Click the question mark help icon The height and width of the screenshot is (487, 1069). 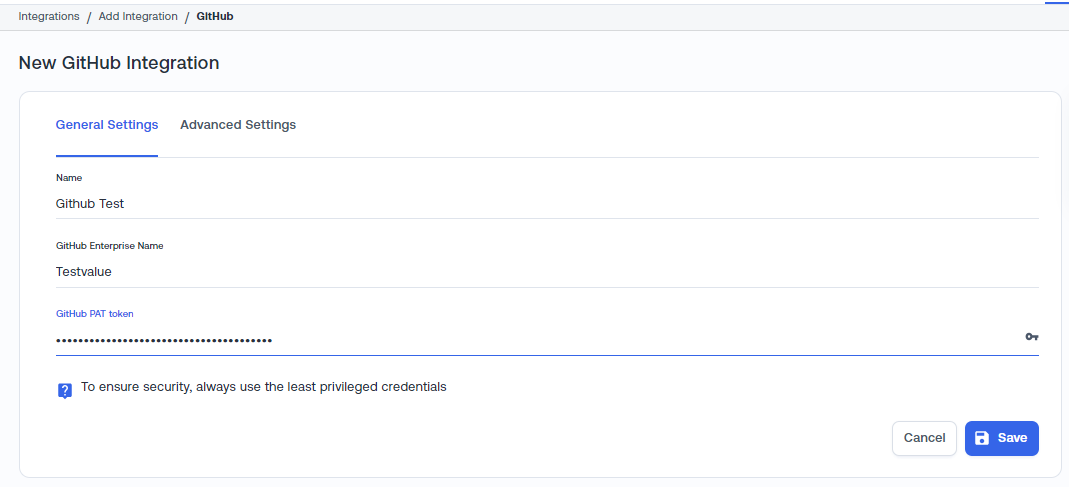(x=65, y=390)
